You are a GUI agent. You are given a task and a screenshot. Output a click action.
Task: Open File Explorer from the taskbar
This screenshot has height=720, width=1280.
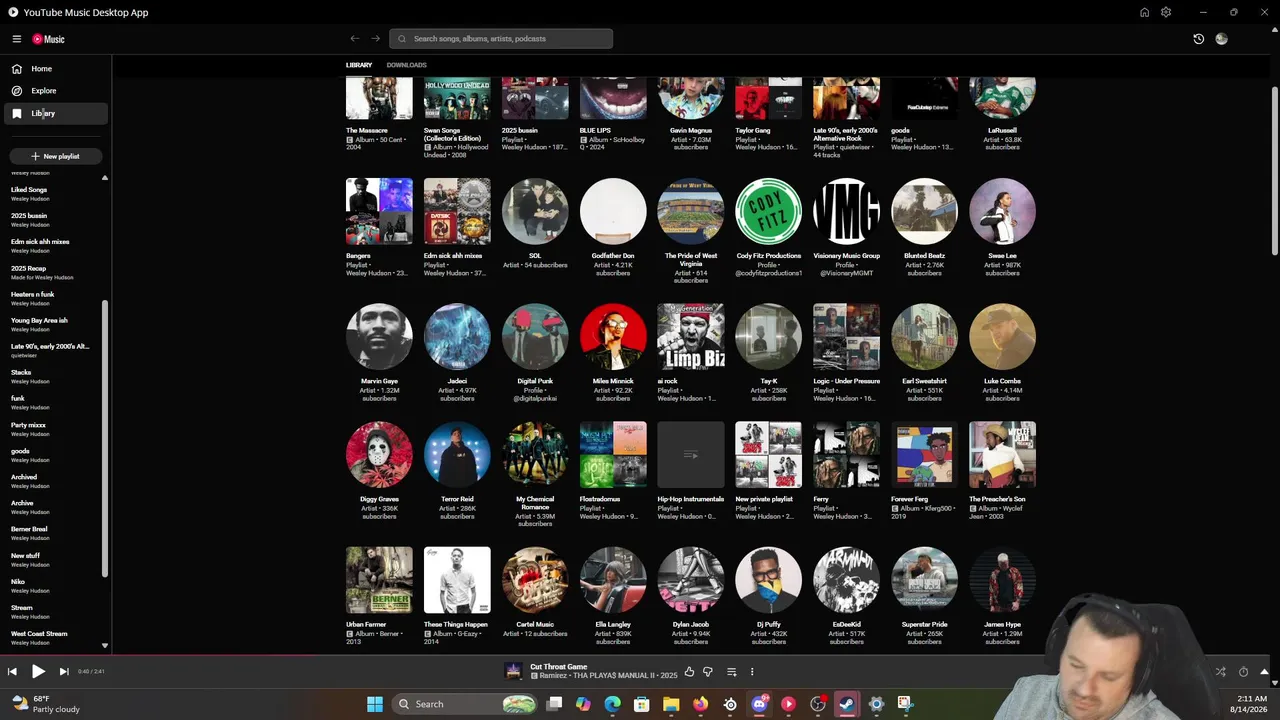tap(671, 704)
